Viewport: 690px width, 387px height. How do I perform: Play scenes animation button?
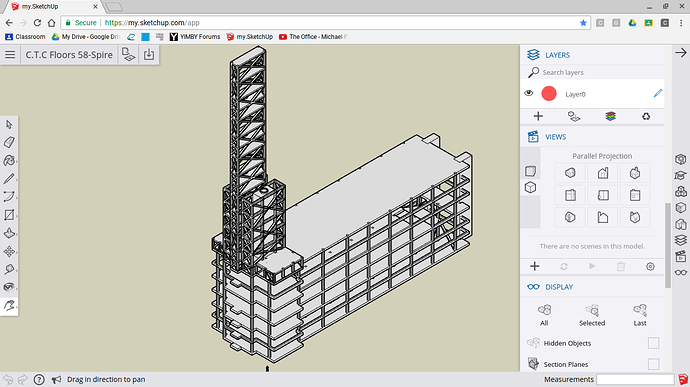point(592,266)
